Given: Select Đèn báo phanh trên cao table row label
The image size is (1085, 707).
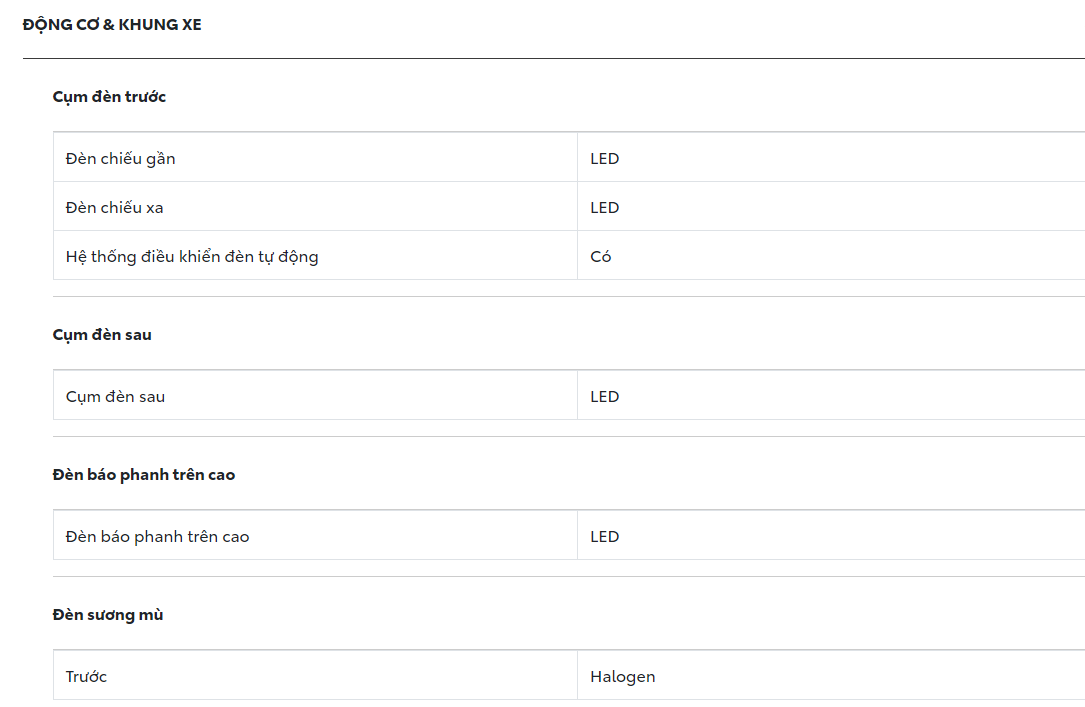Looking at the screenshot, I should click(157, 537).
